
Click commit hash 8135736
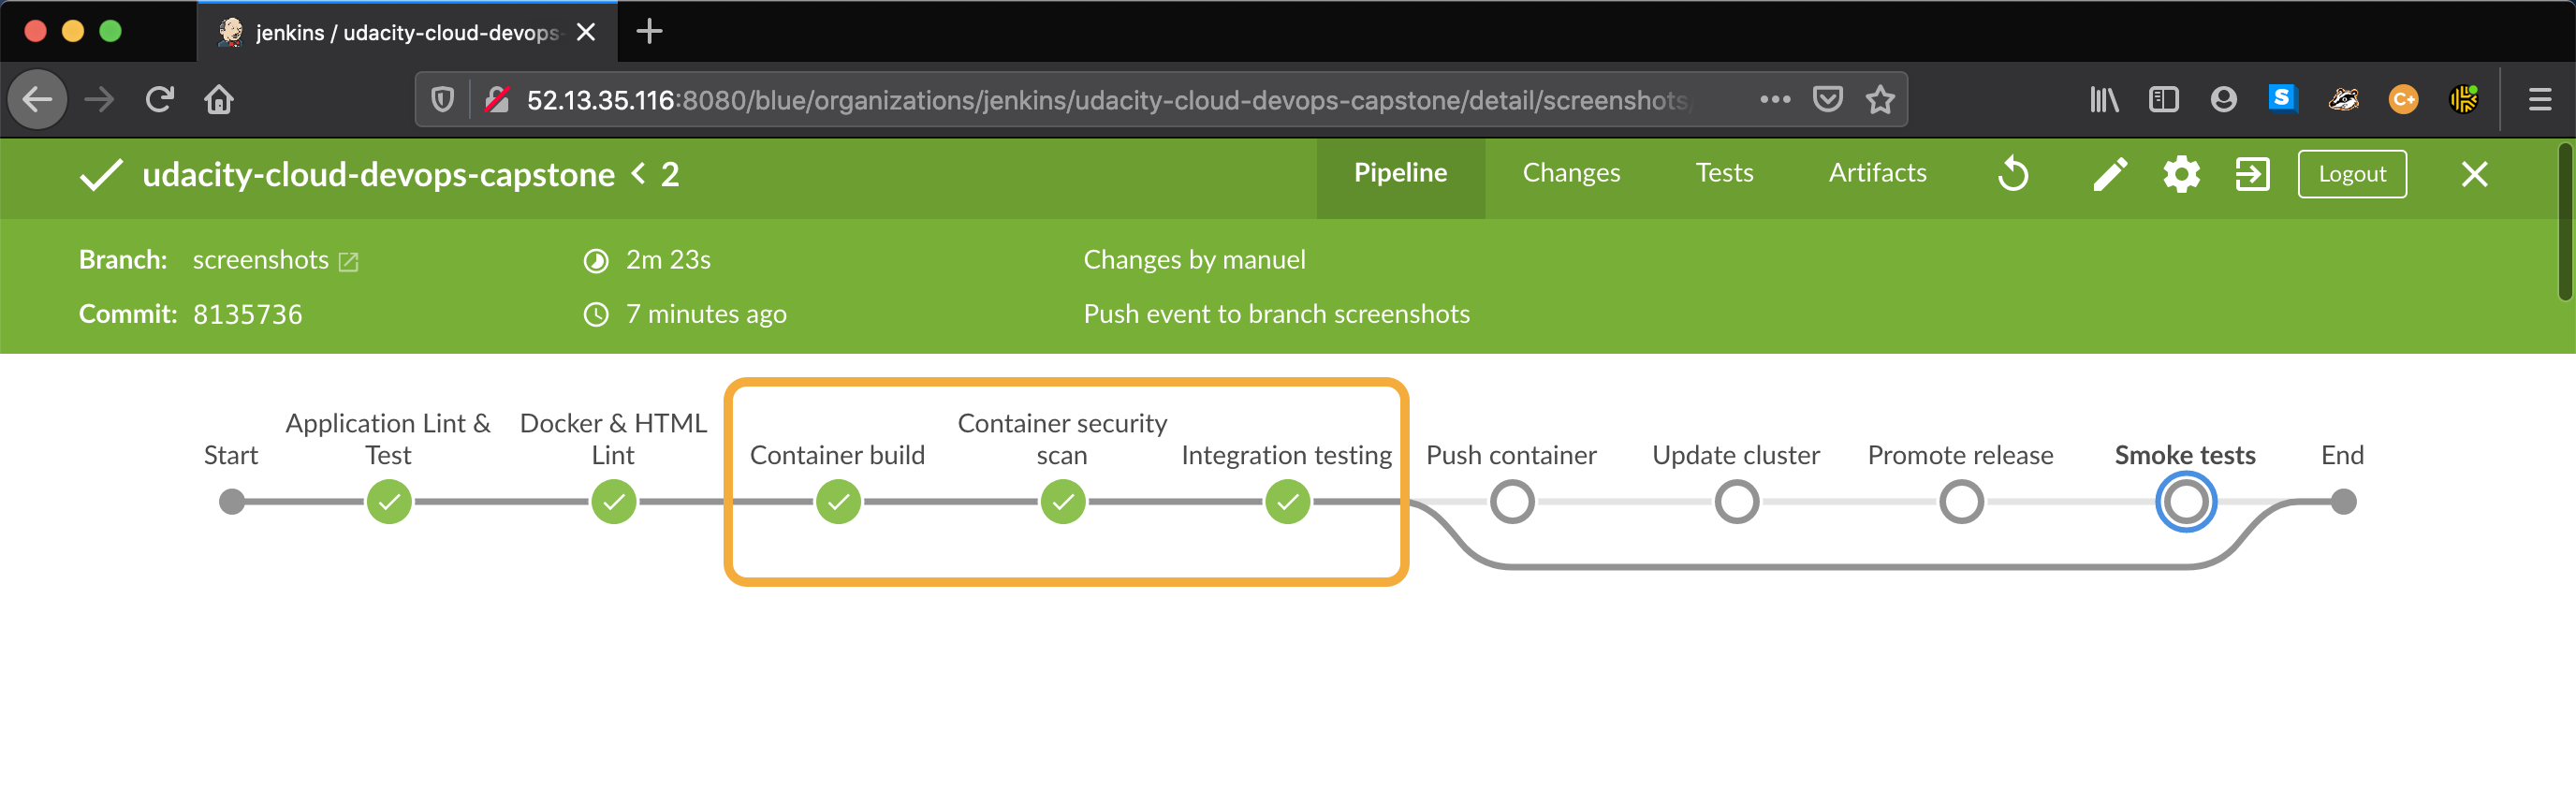(247, 315)
